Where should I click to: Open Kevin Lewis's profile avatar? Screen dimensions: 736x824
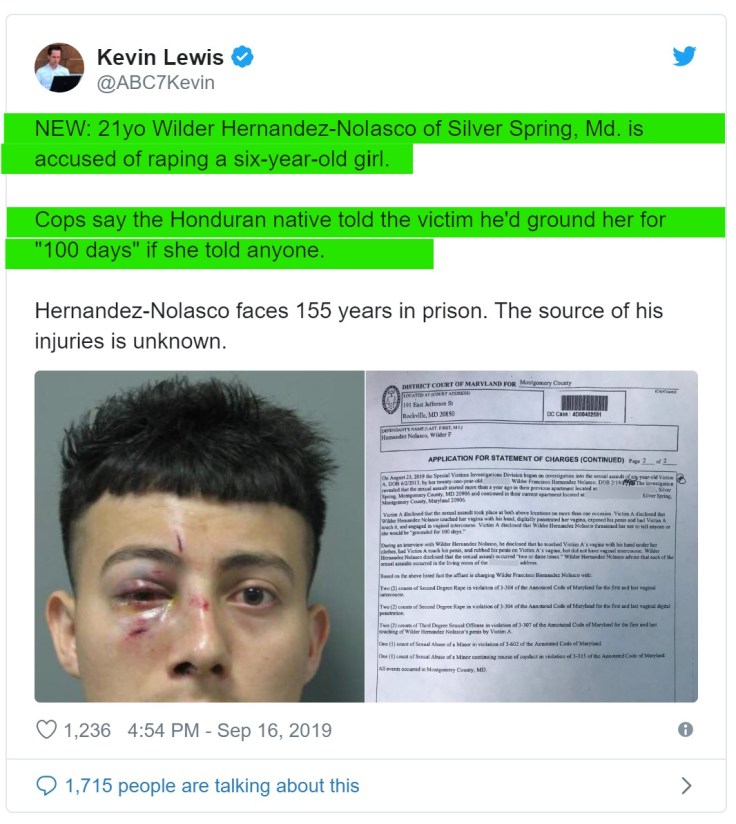[59, 67]
